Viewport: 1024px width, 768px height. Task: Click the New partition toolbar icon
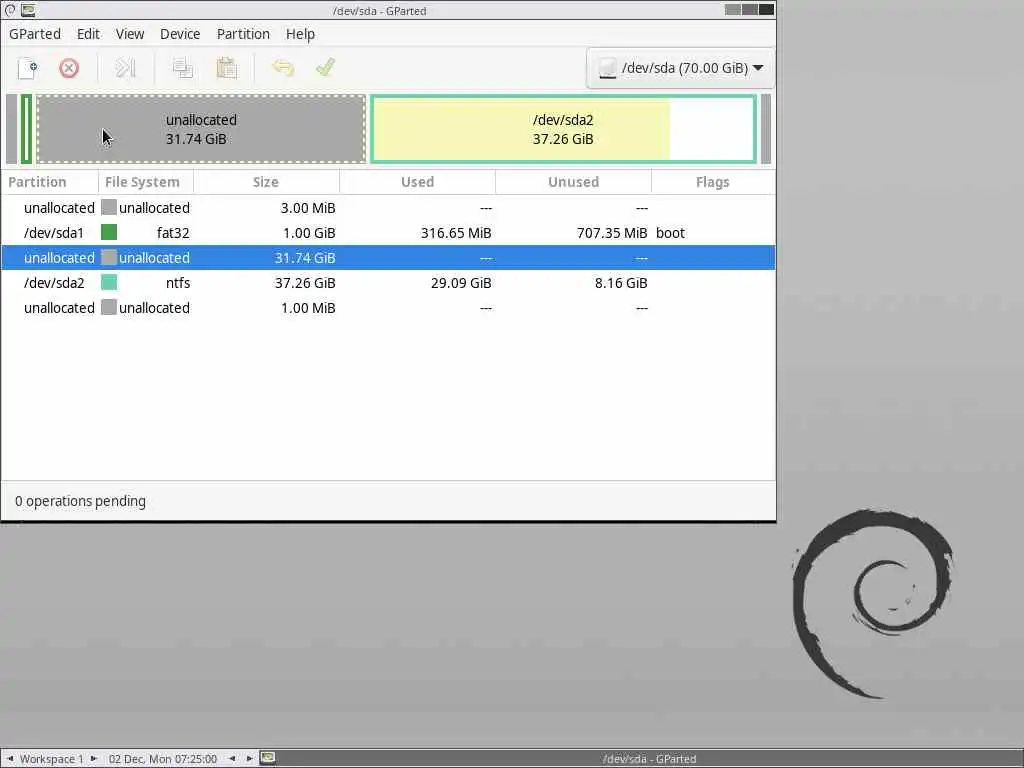[x=27, y=68]
